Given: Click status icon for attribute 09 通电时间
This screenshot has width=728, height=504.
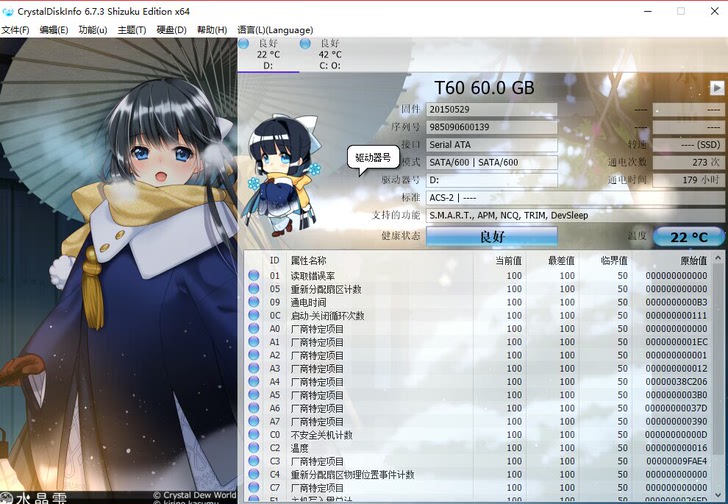Looking at the screenshot, I should point(254,302).
